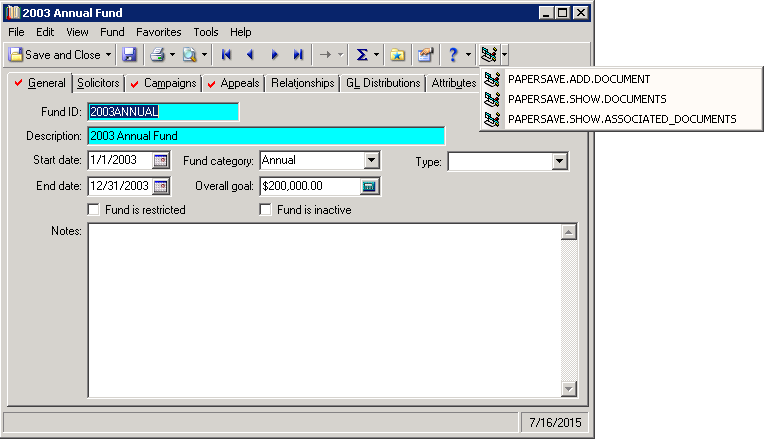Switch to the General tab
The image size is (764, 439).
[x=40, y=83]
